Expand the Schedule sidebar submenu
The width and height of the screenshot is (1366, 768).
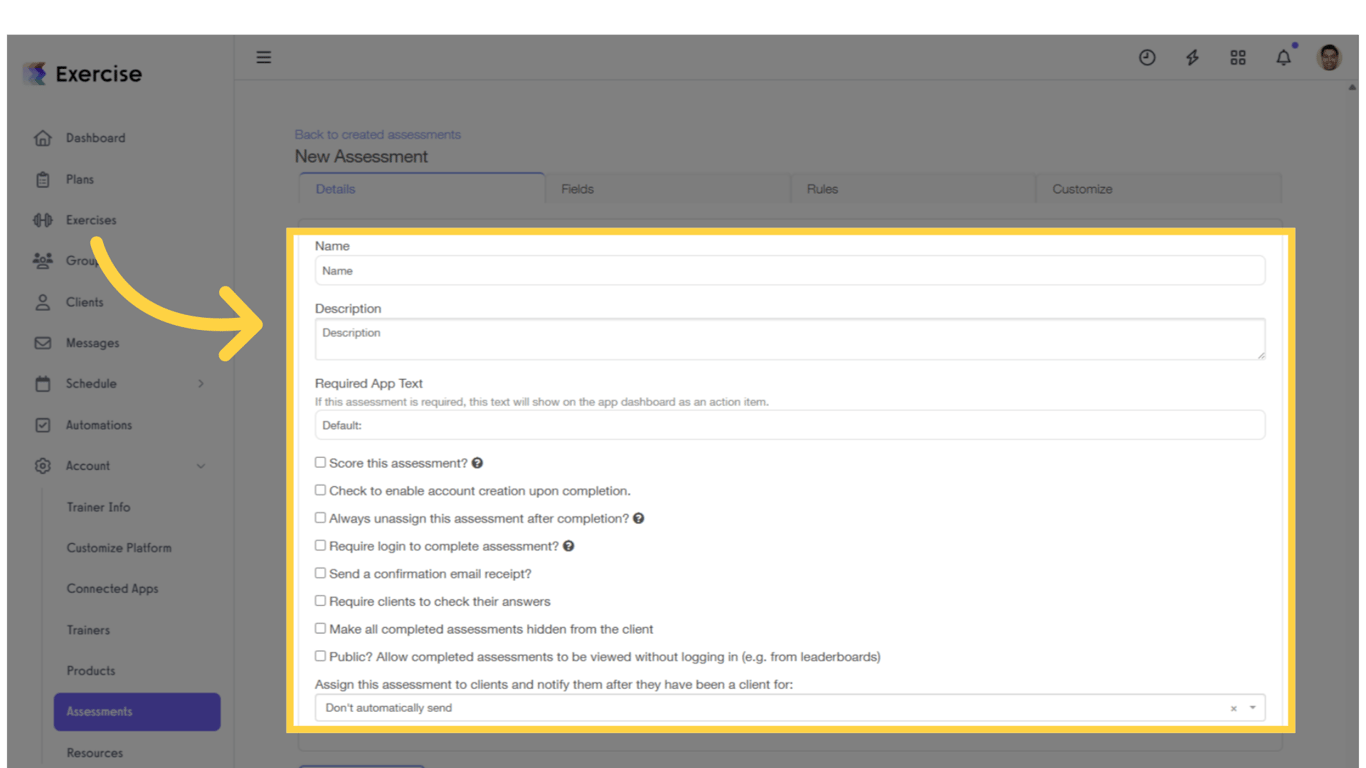[x=200, y=383]
